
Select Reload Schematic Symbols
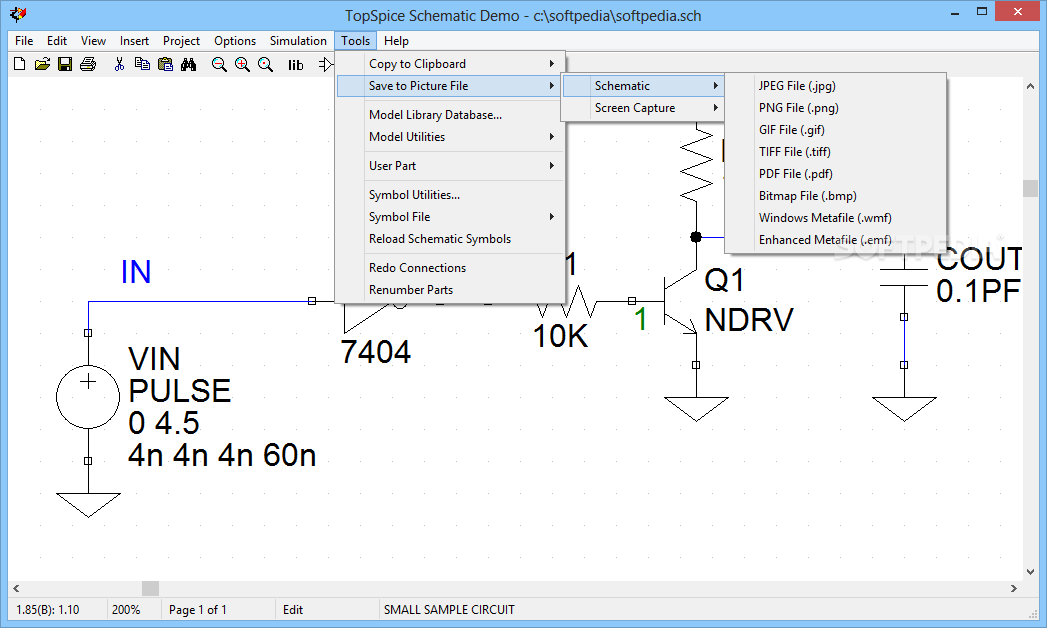click(x=451, y=239)
